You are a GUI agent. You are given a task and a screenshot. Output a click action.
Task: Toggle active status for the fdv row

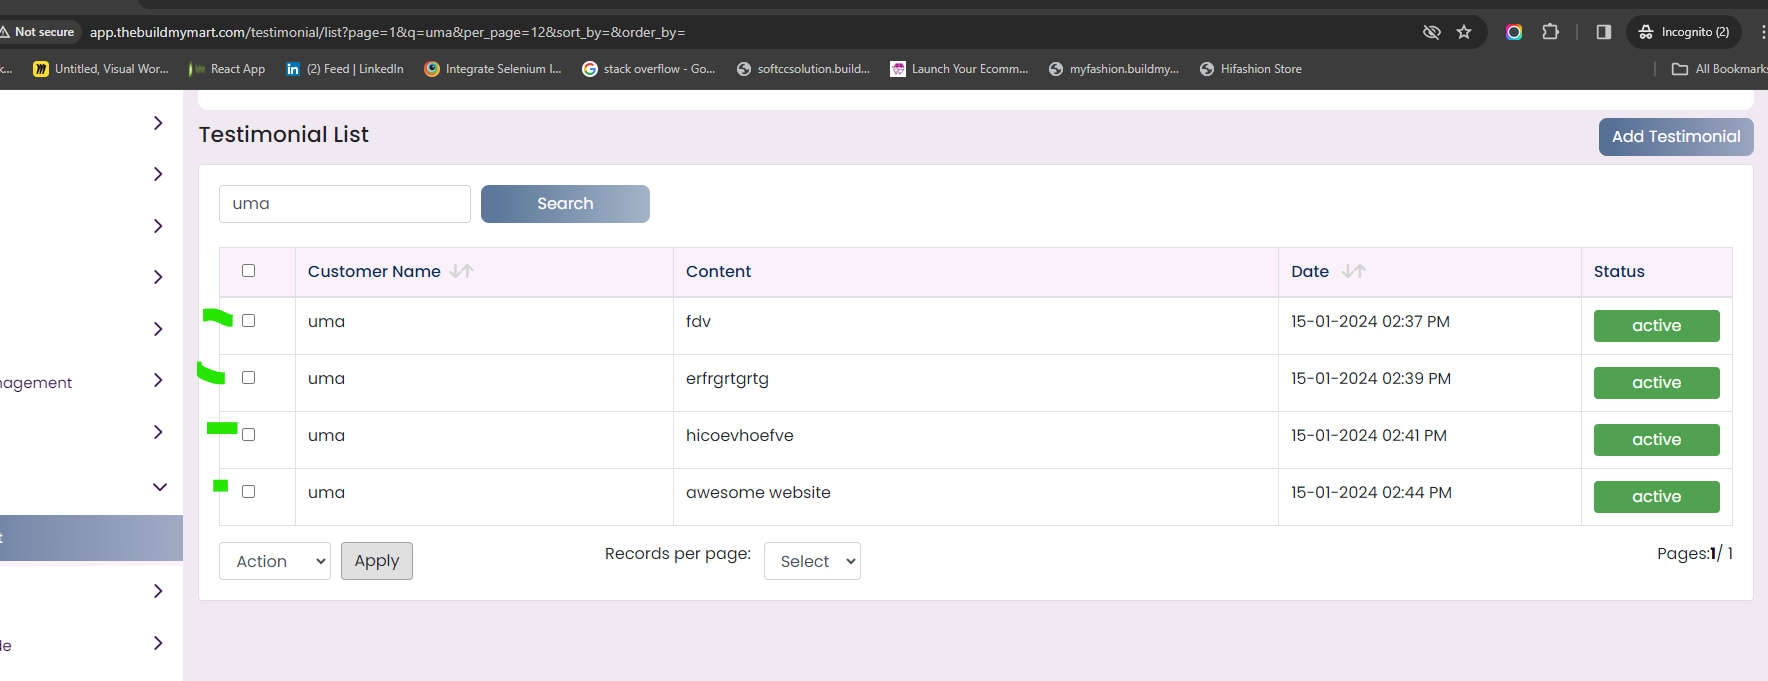[x=1657, y=326]
